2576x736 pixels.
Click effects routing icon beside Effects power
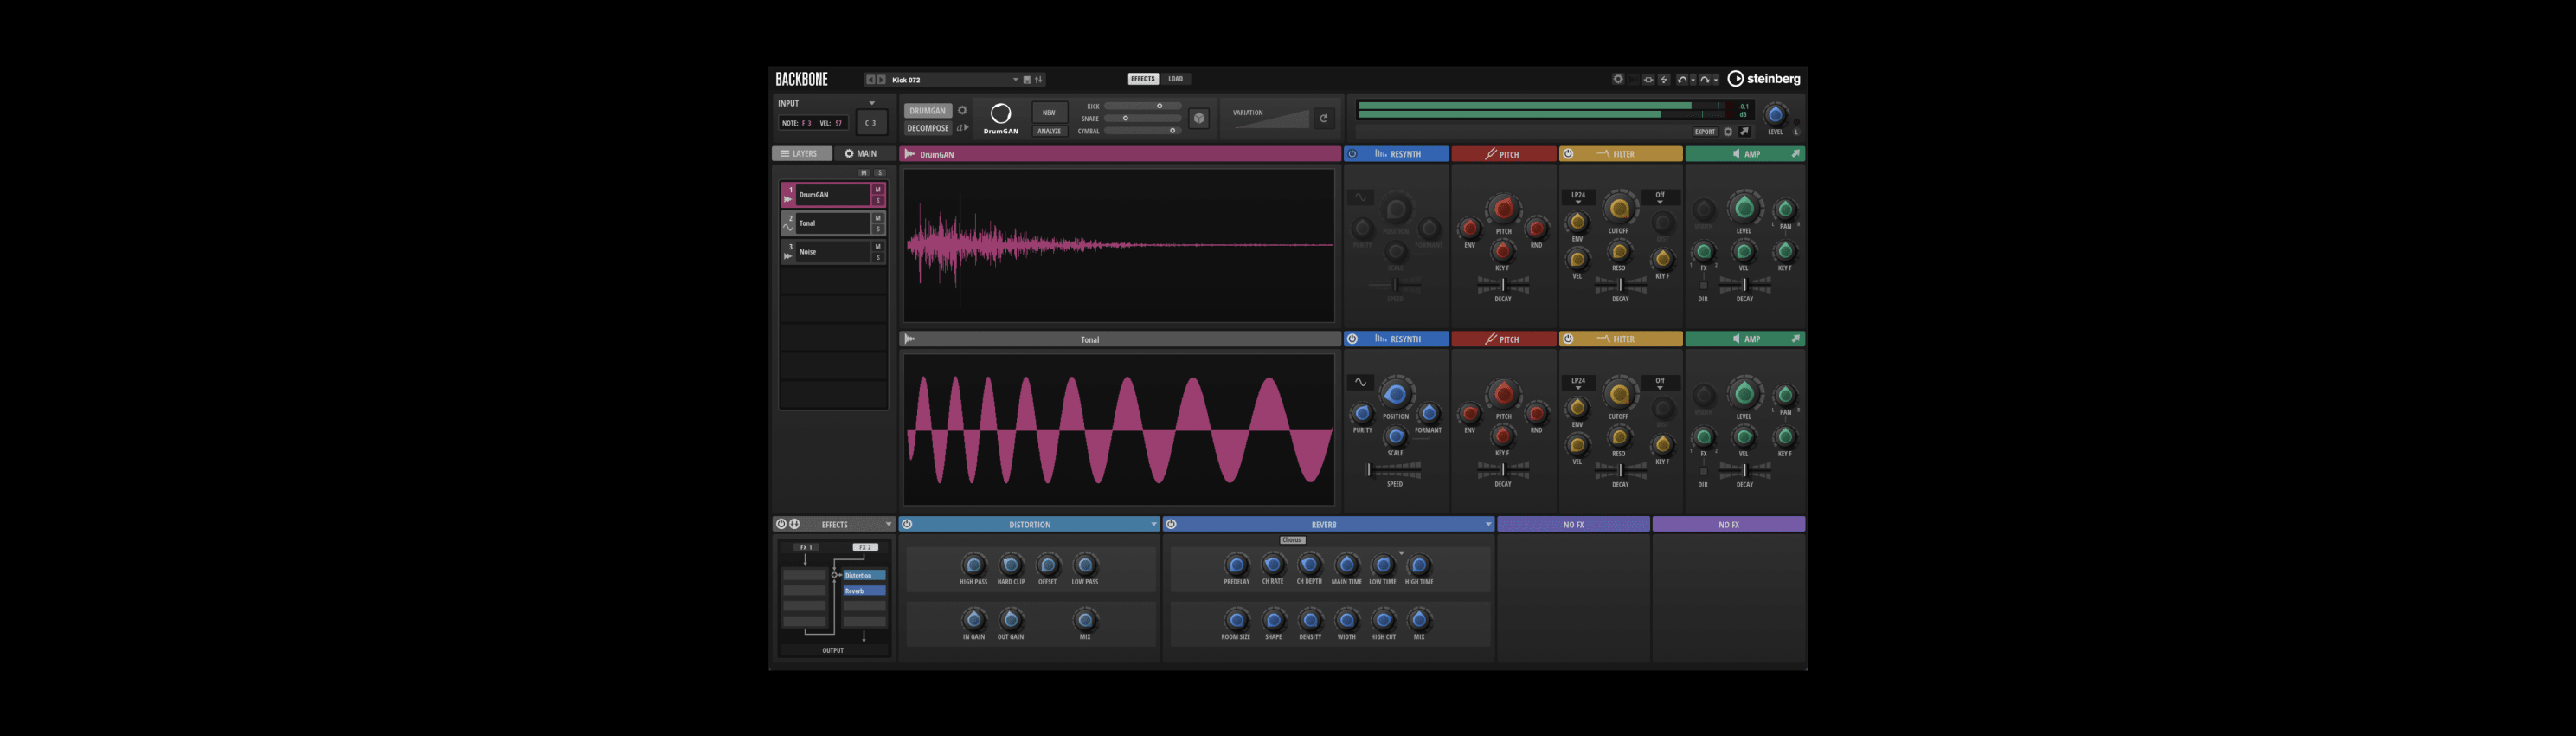[795, 524]
